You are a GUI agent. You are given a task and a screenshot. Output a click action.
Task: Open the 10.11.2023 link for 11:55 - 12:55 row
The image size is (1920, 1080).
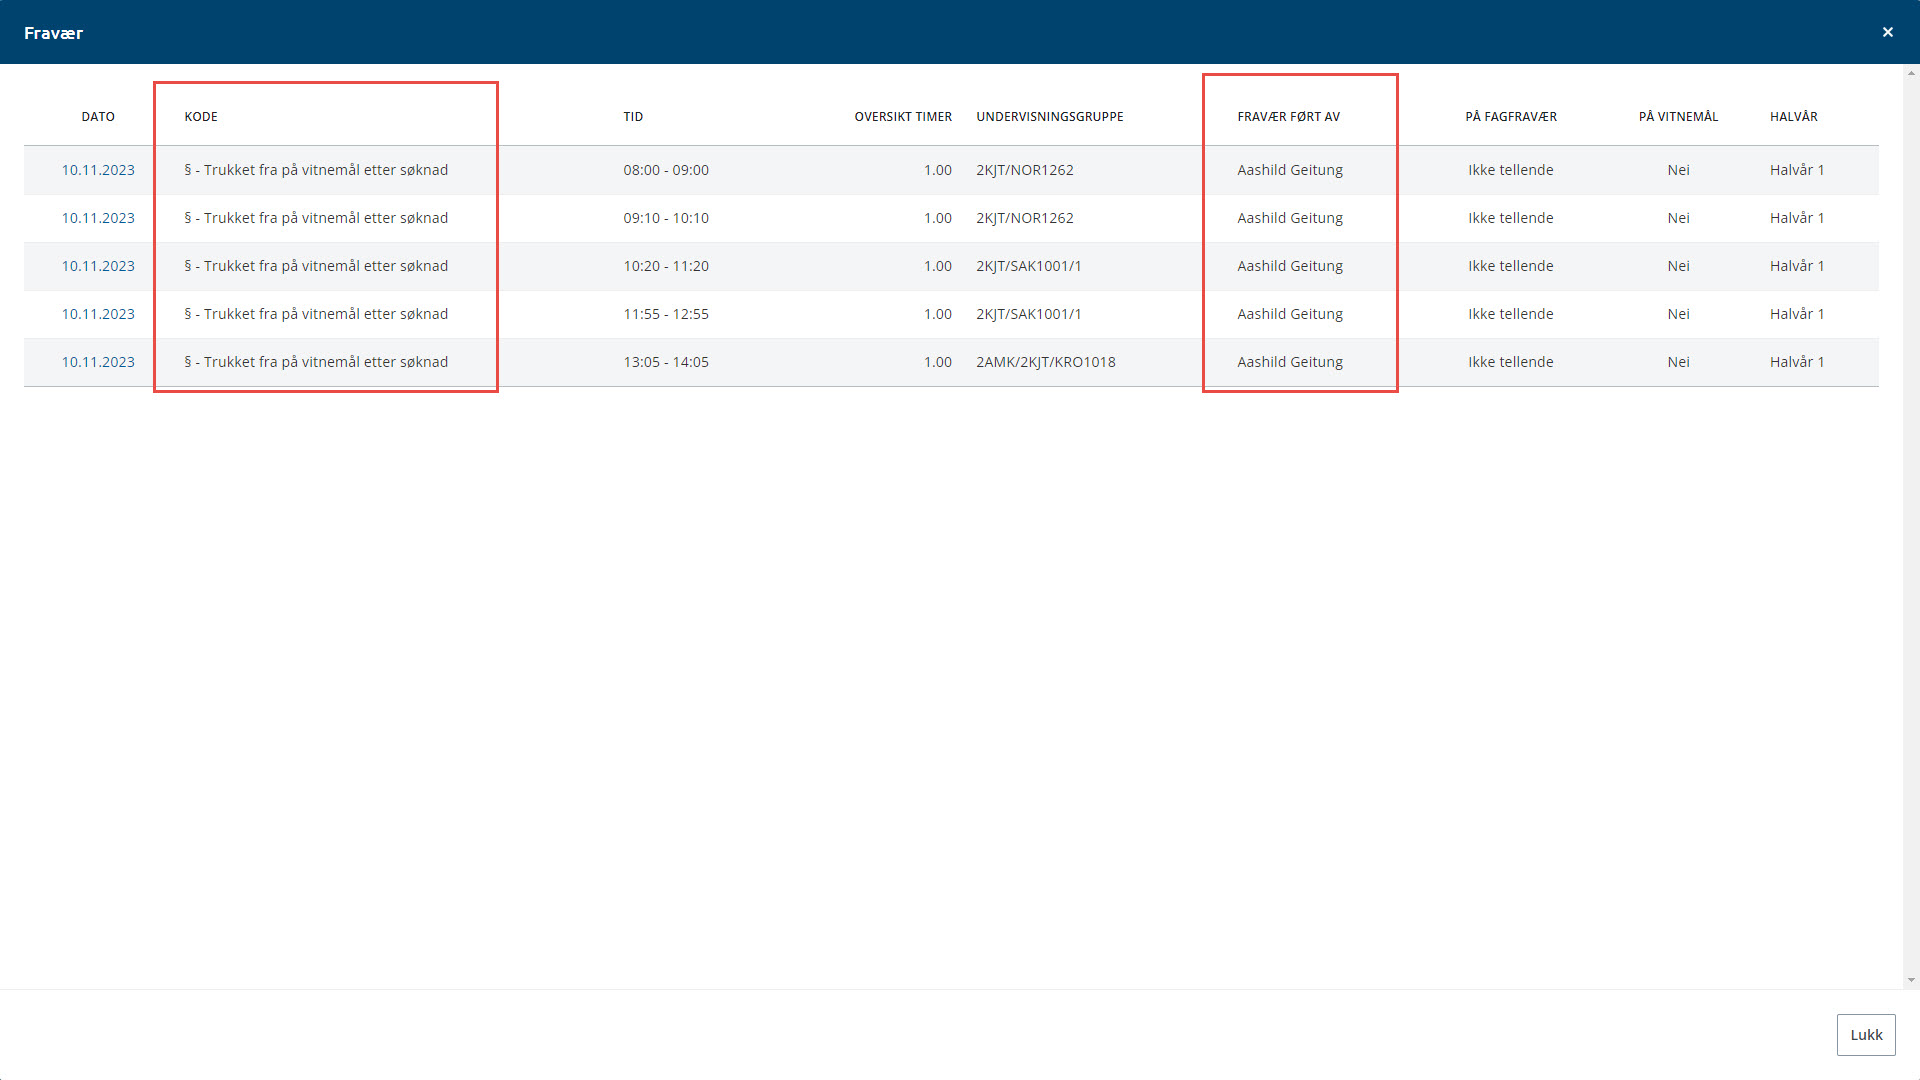tap(98, 314)
